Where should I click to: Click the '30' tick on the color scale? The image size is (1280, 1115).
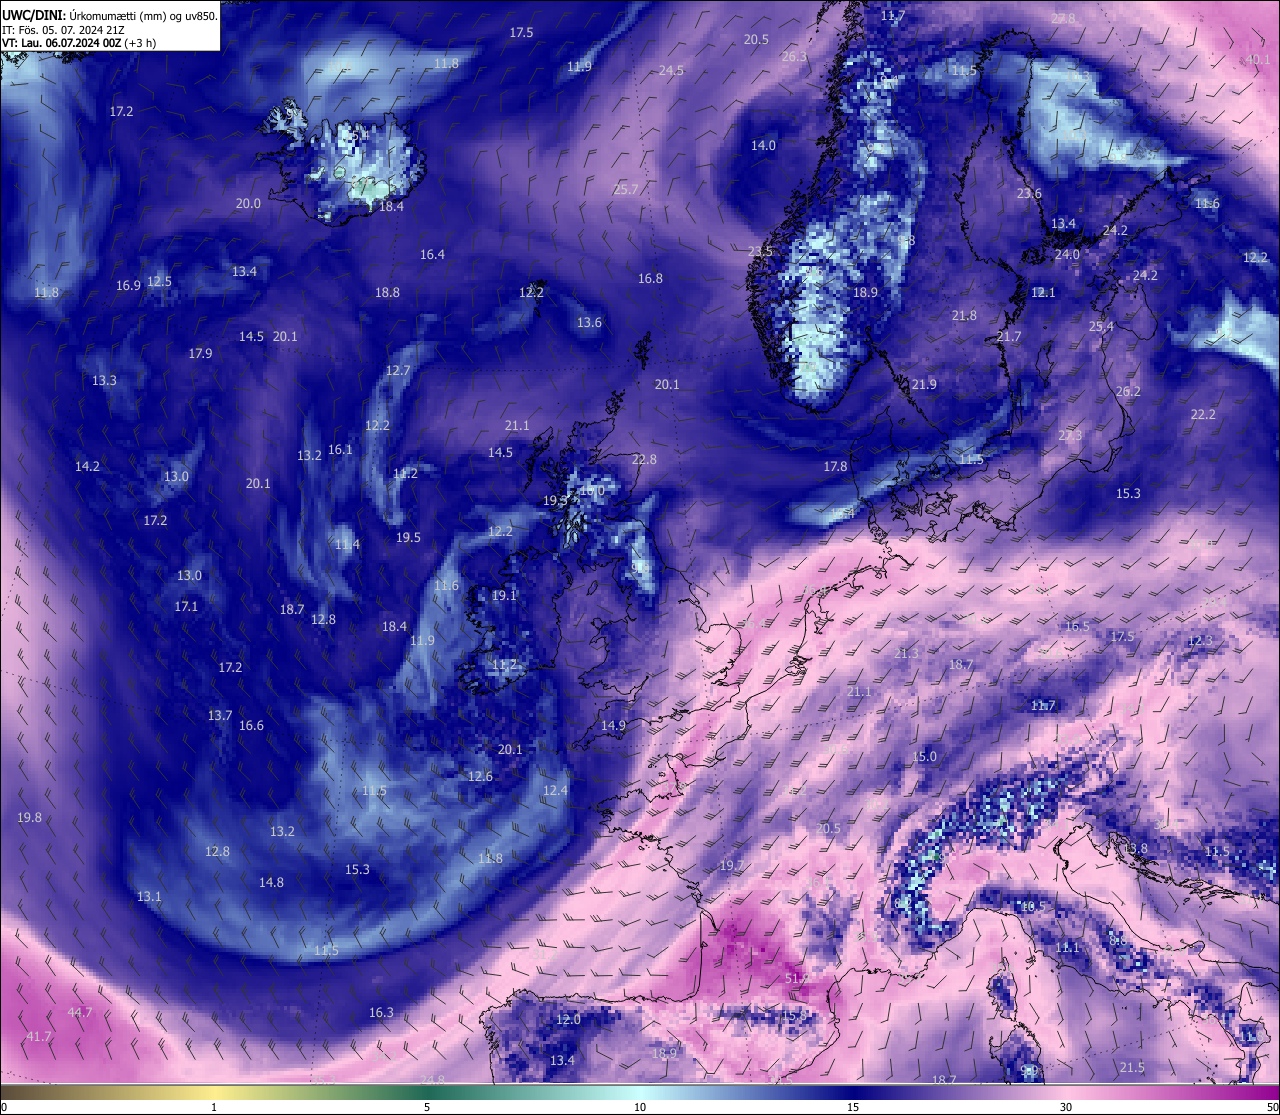[1066, 1107]
